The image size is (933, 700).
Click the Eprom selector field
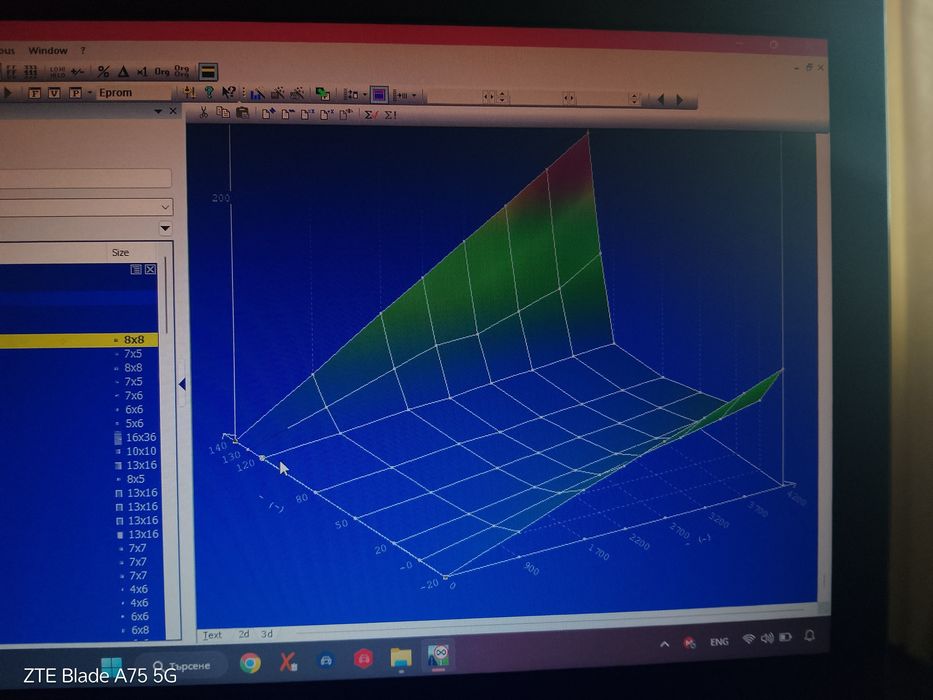[x=134, y=93]
